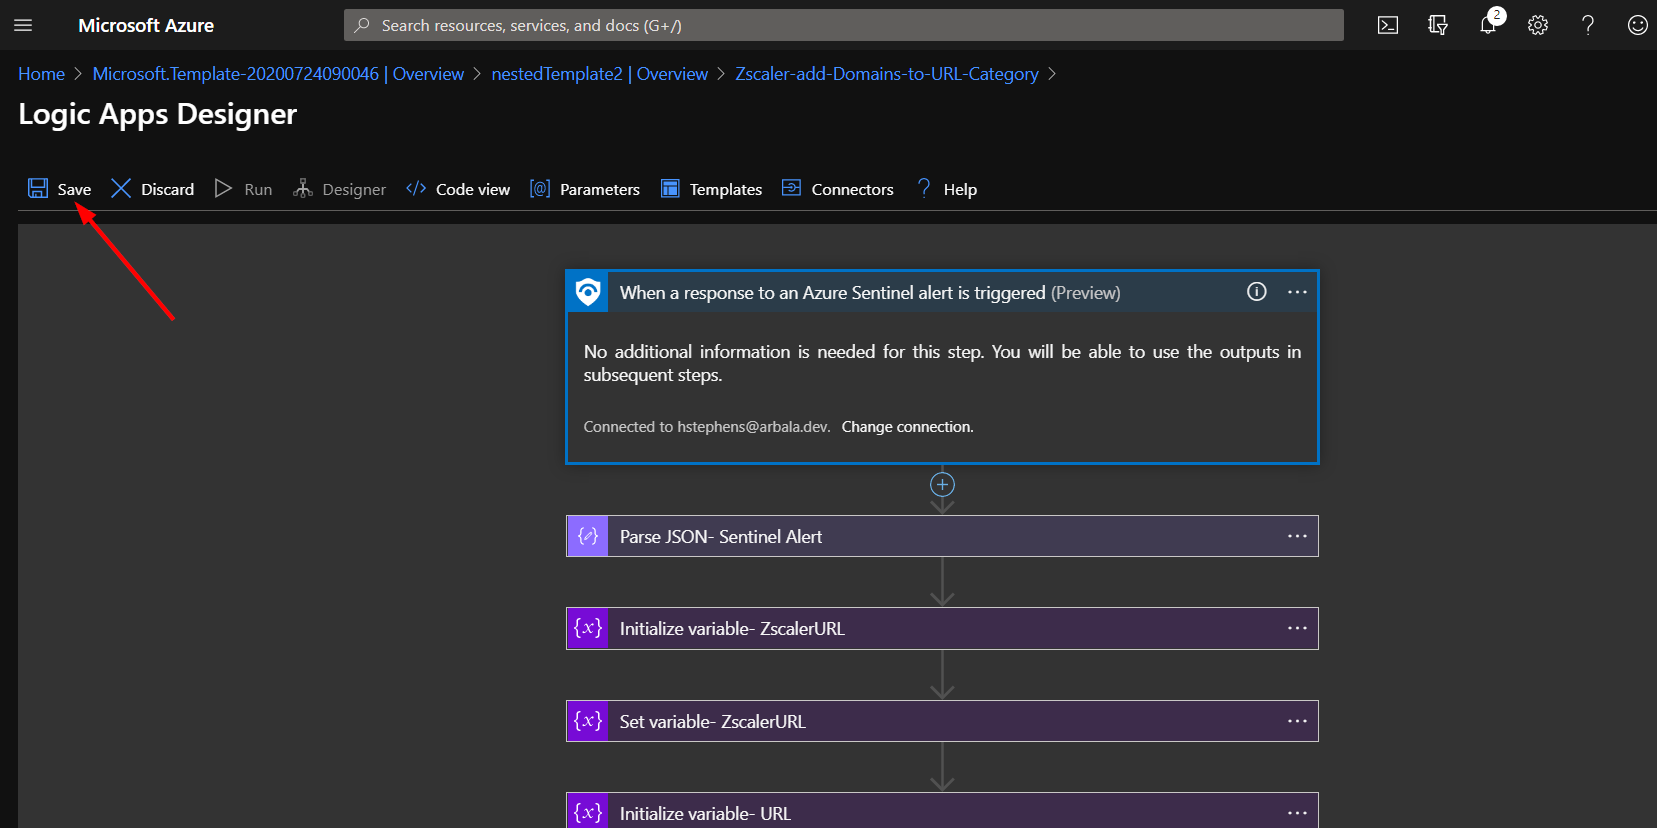This screenshot has height=828, width=1657.
Task: Open the hamburger portal menu
Action: [23, 25]
